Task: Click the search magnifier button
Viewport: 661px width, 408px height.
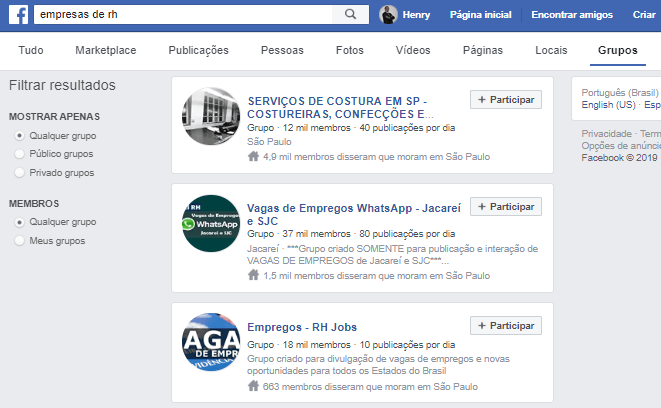Action: click(350, 14)
